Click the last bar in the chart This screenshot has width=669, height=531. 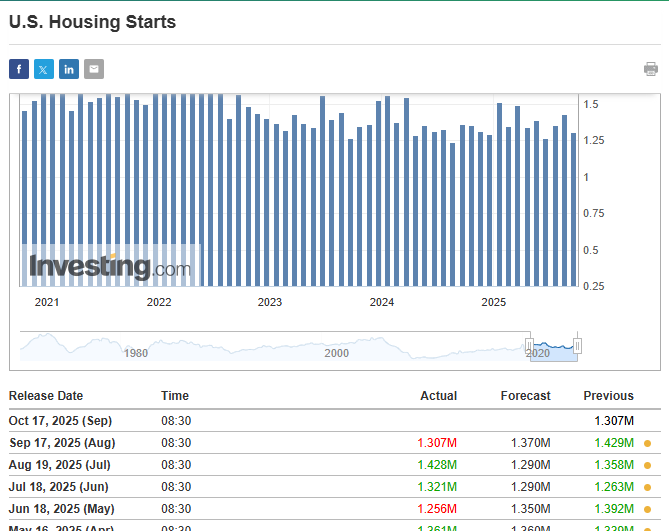coord(573,209)
